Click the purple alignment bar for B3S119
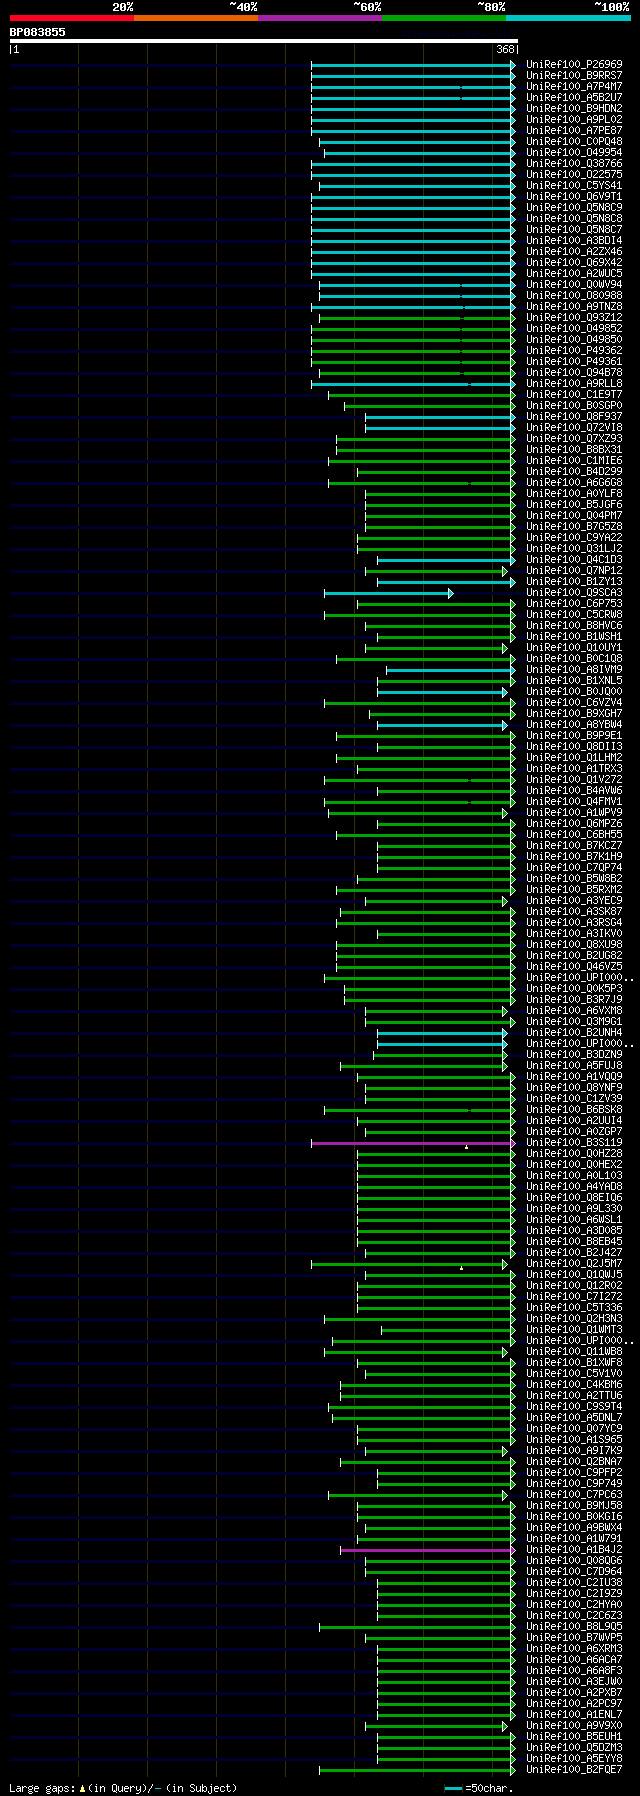Image resolution: width=640 pixels, height=1796 pixels. 413,1143
